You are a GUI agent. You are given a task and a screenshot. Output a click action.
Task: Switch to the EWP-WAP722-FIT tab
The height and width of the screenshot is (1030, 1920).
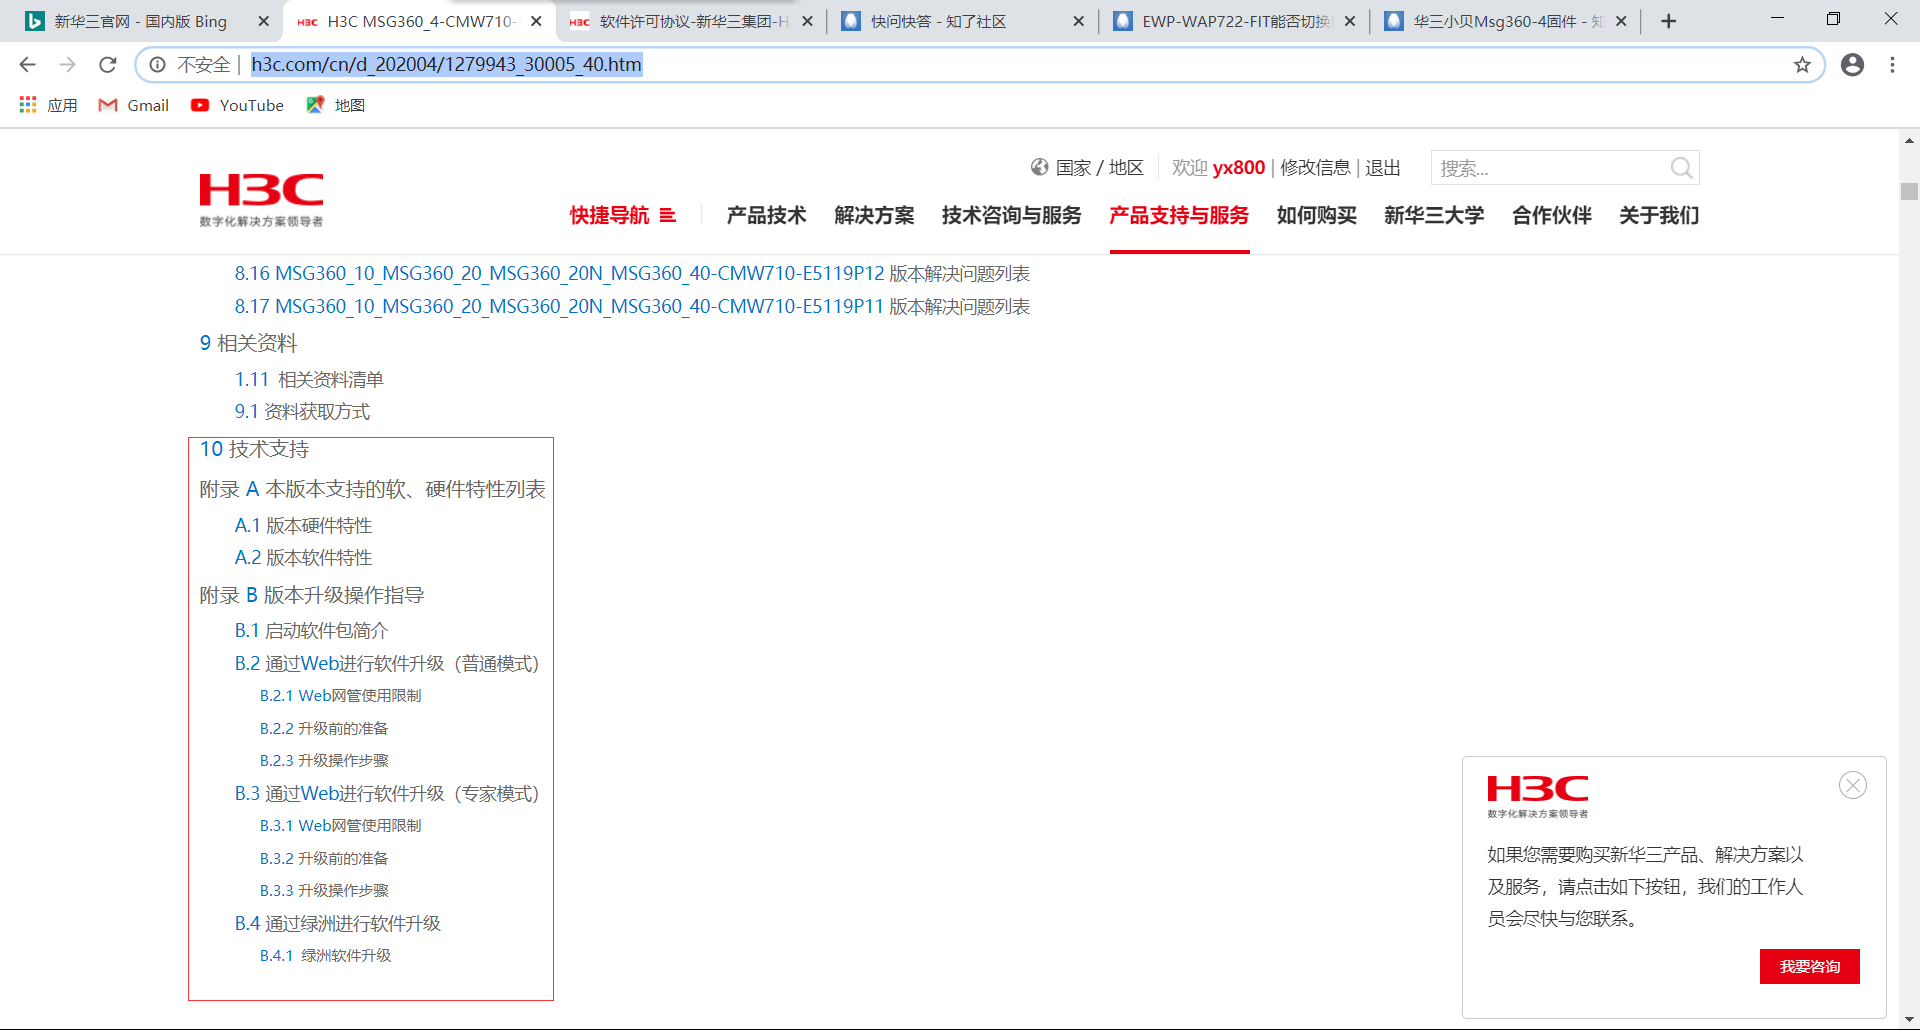(1236, 21)
